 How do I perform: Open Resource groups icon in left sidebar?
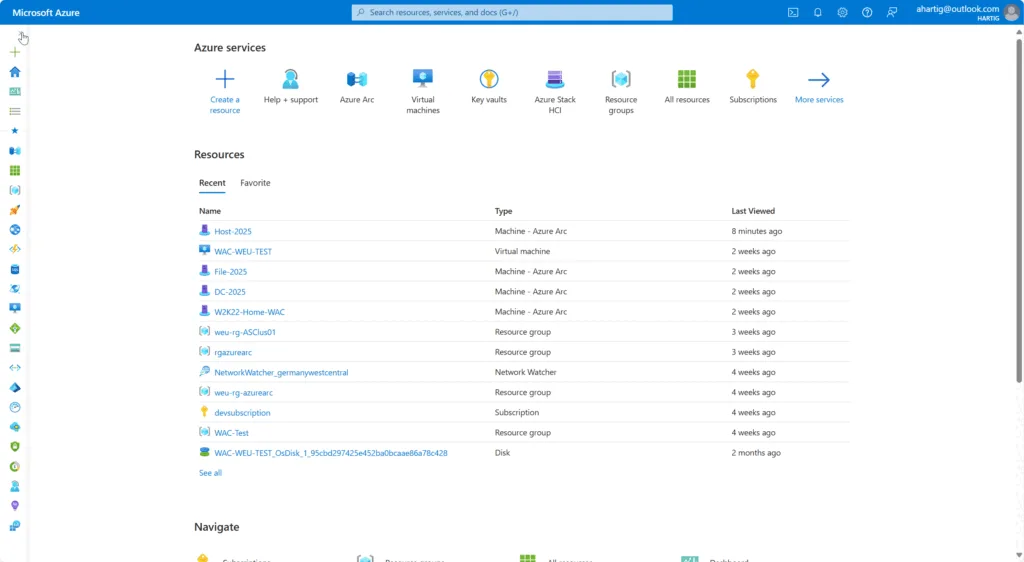click(14, 190)
